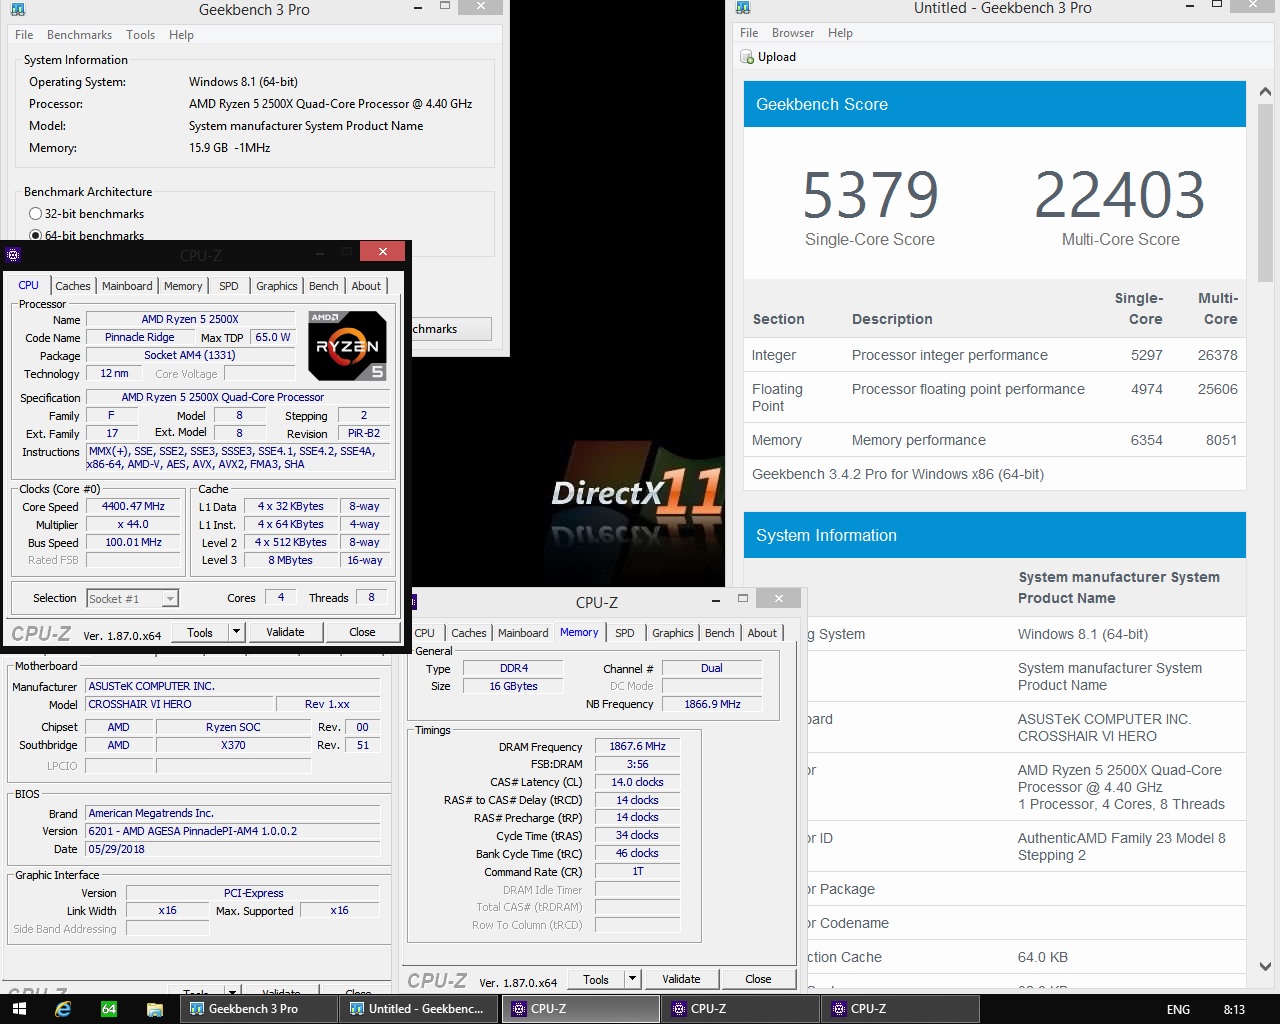
Task: Click the 8:13 clock in system tray
Action: pos(1234,1010)
